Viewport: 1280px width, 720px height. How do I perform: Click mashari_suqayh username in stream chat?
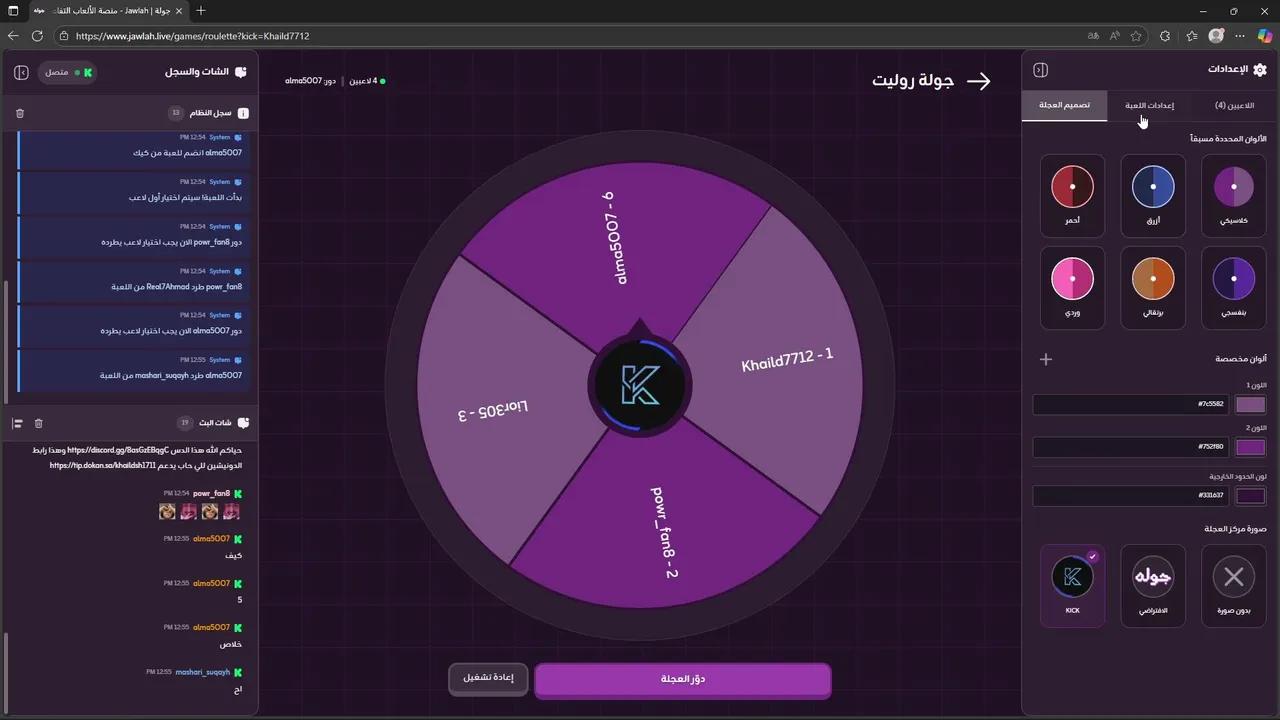pos(202,672)
